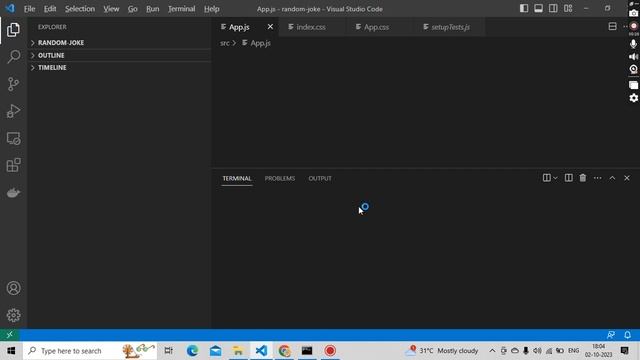Image resolution: width=640 pixels, height=360 pixels.
Task: Toggle primary side bar layout icon
Action: 524,9
